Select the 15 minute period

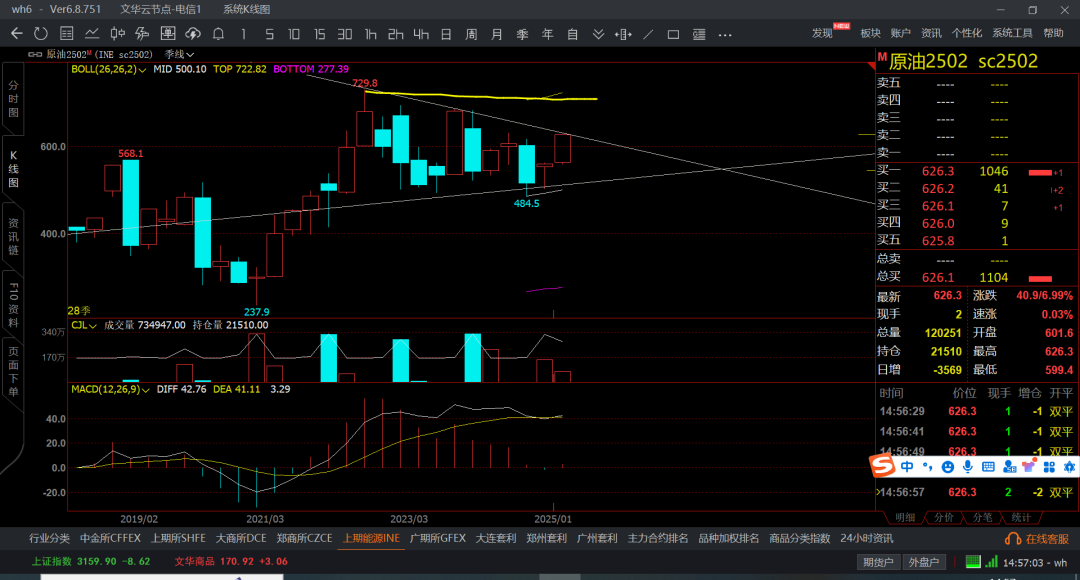pos(319,34)
